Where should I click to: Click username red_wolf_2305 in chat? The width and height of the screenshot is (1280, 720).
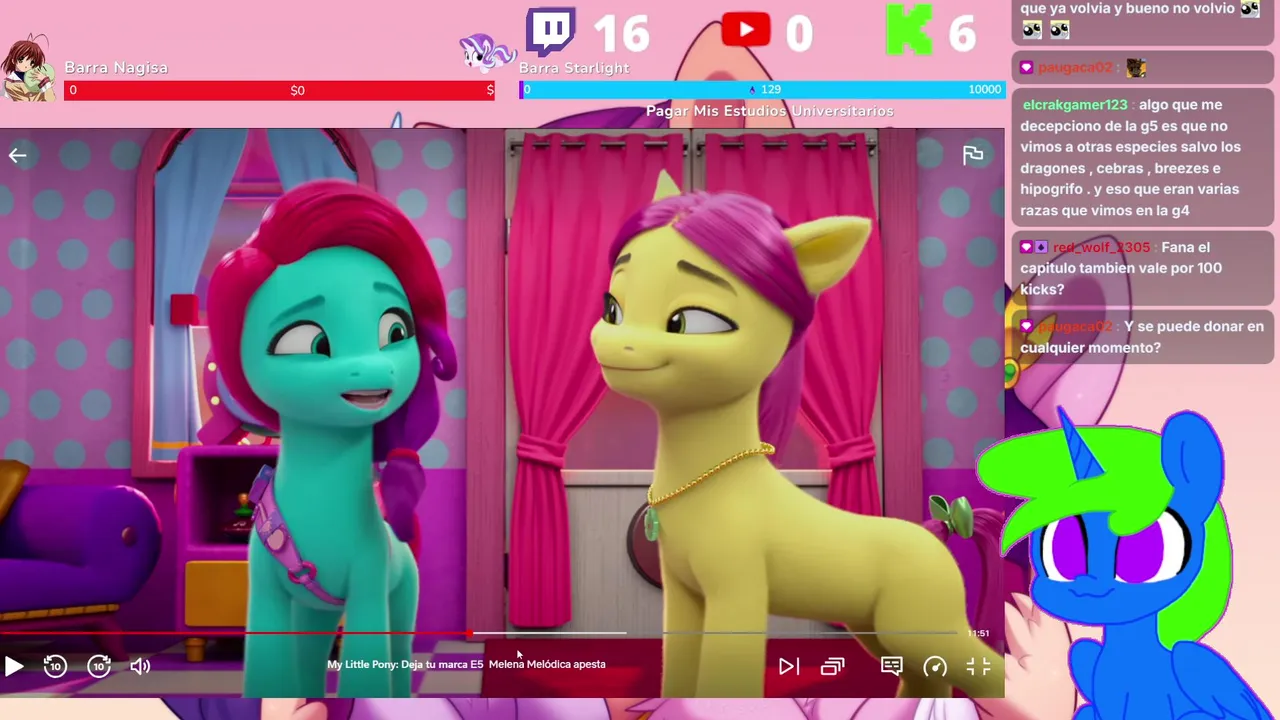(x=1101, y=247)
